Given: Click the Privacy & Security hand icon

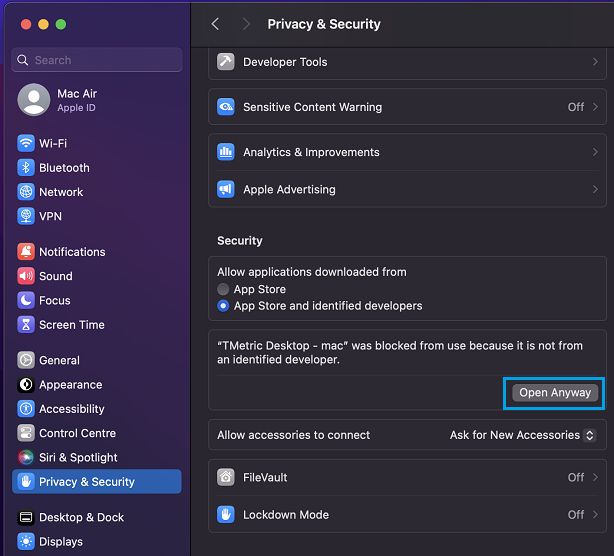Looking at the screenshot, I should pos(26,482).
